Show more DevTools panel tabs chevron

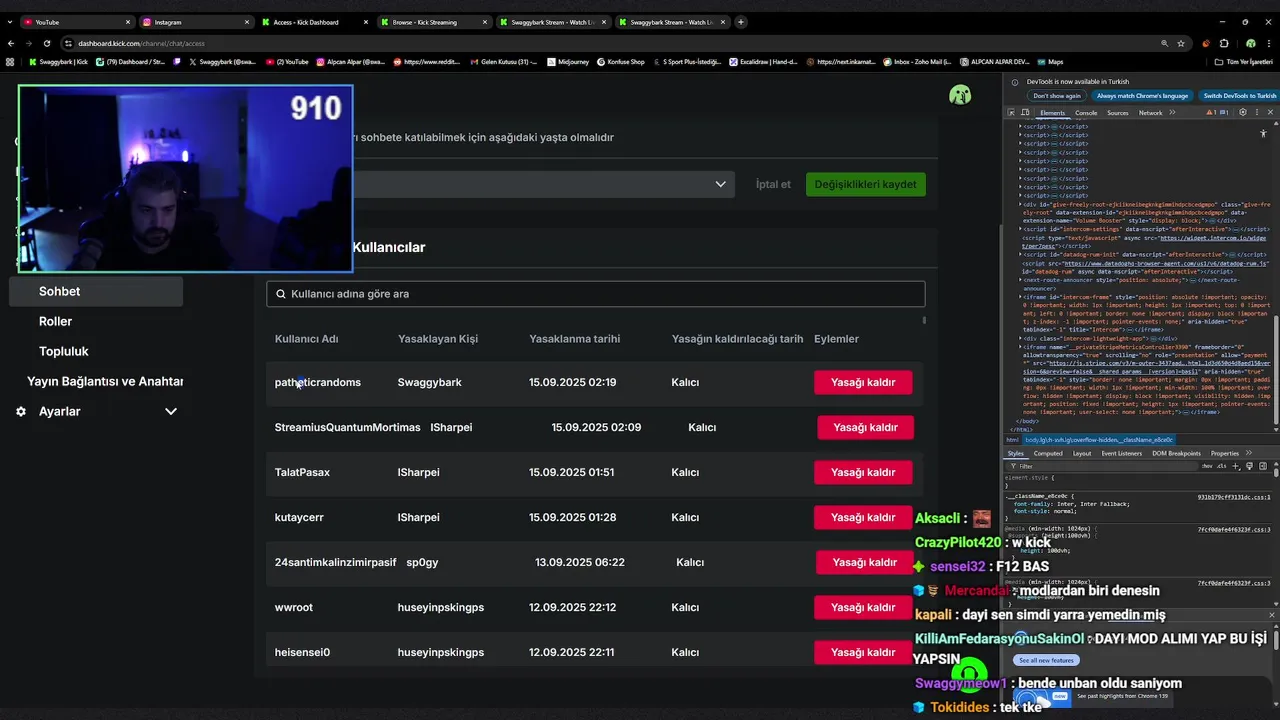click(1172, 112)
